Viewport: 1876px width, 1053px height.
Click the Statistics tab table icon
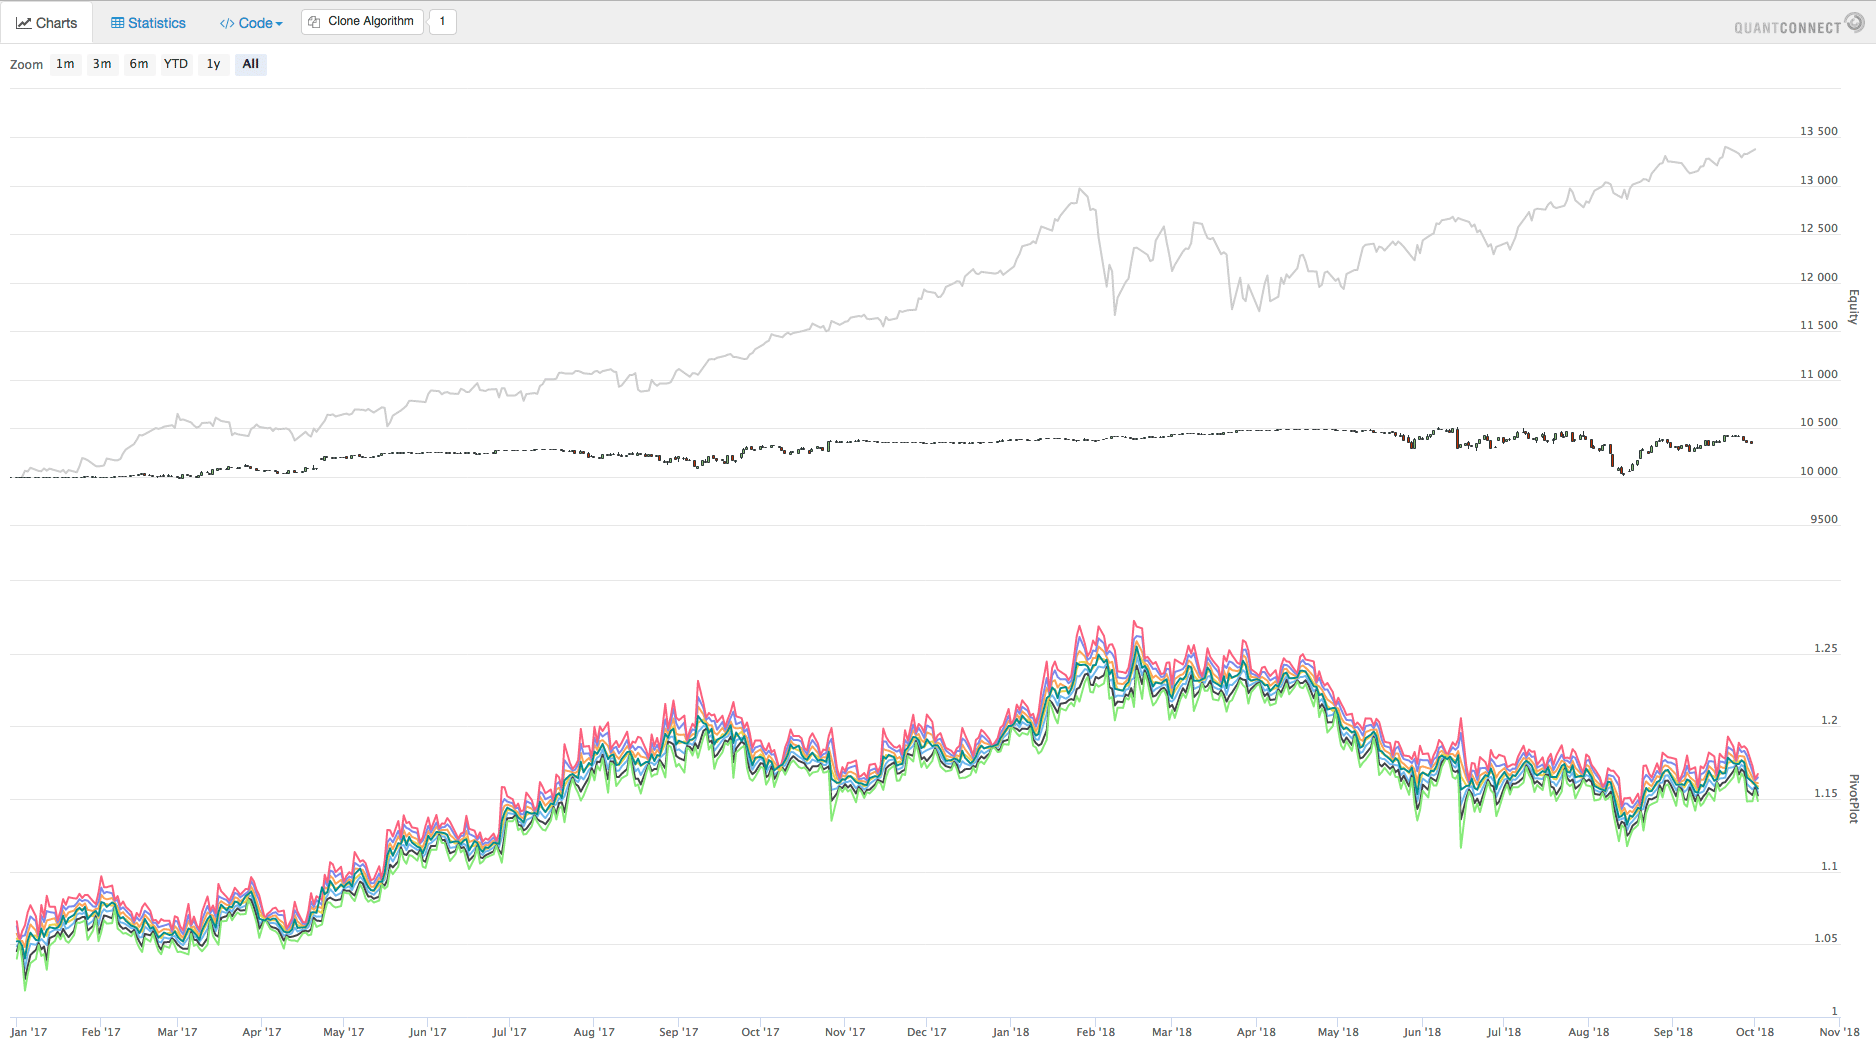[x=118, y=22]
